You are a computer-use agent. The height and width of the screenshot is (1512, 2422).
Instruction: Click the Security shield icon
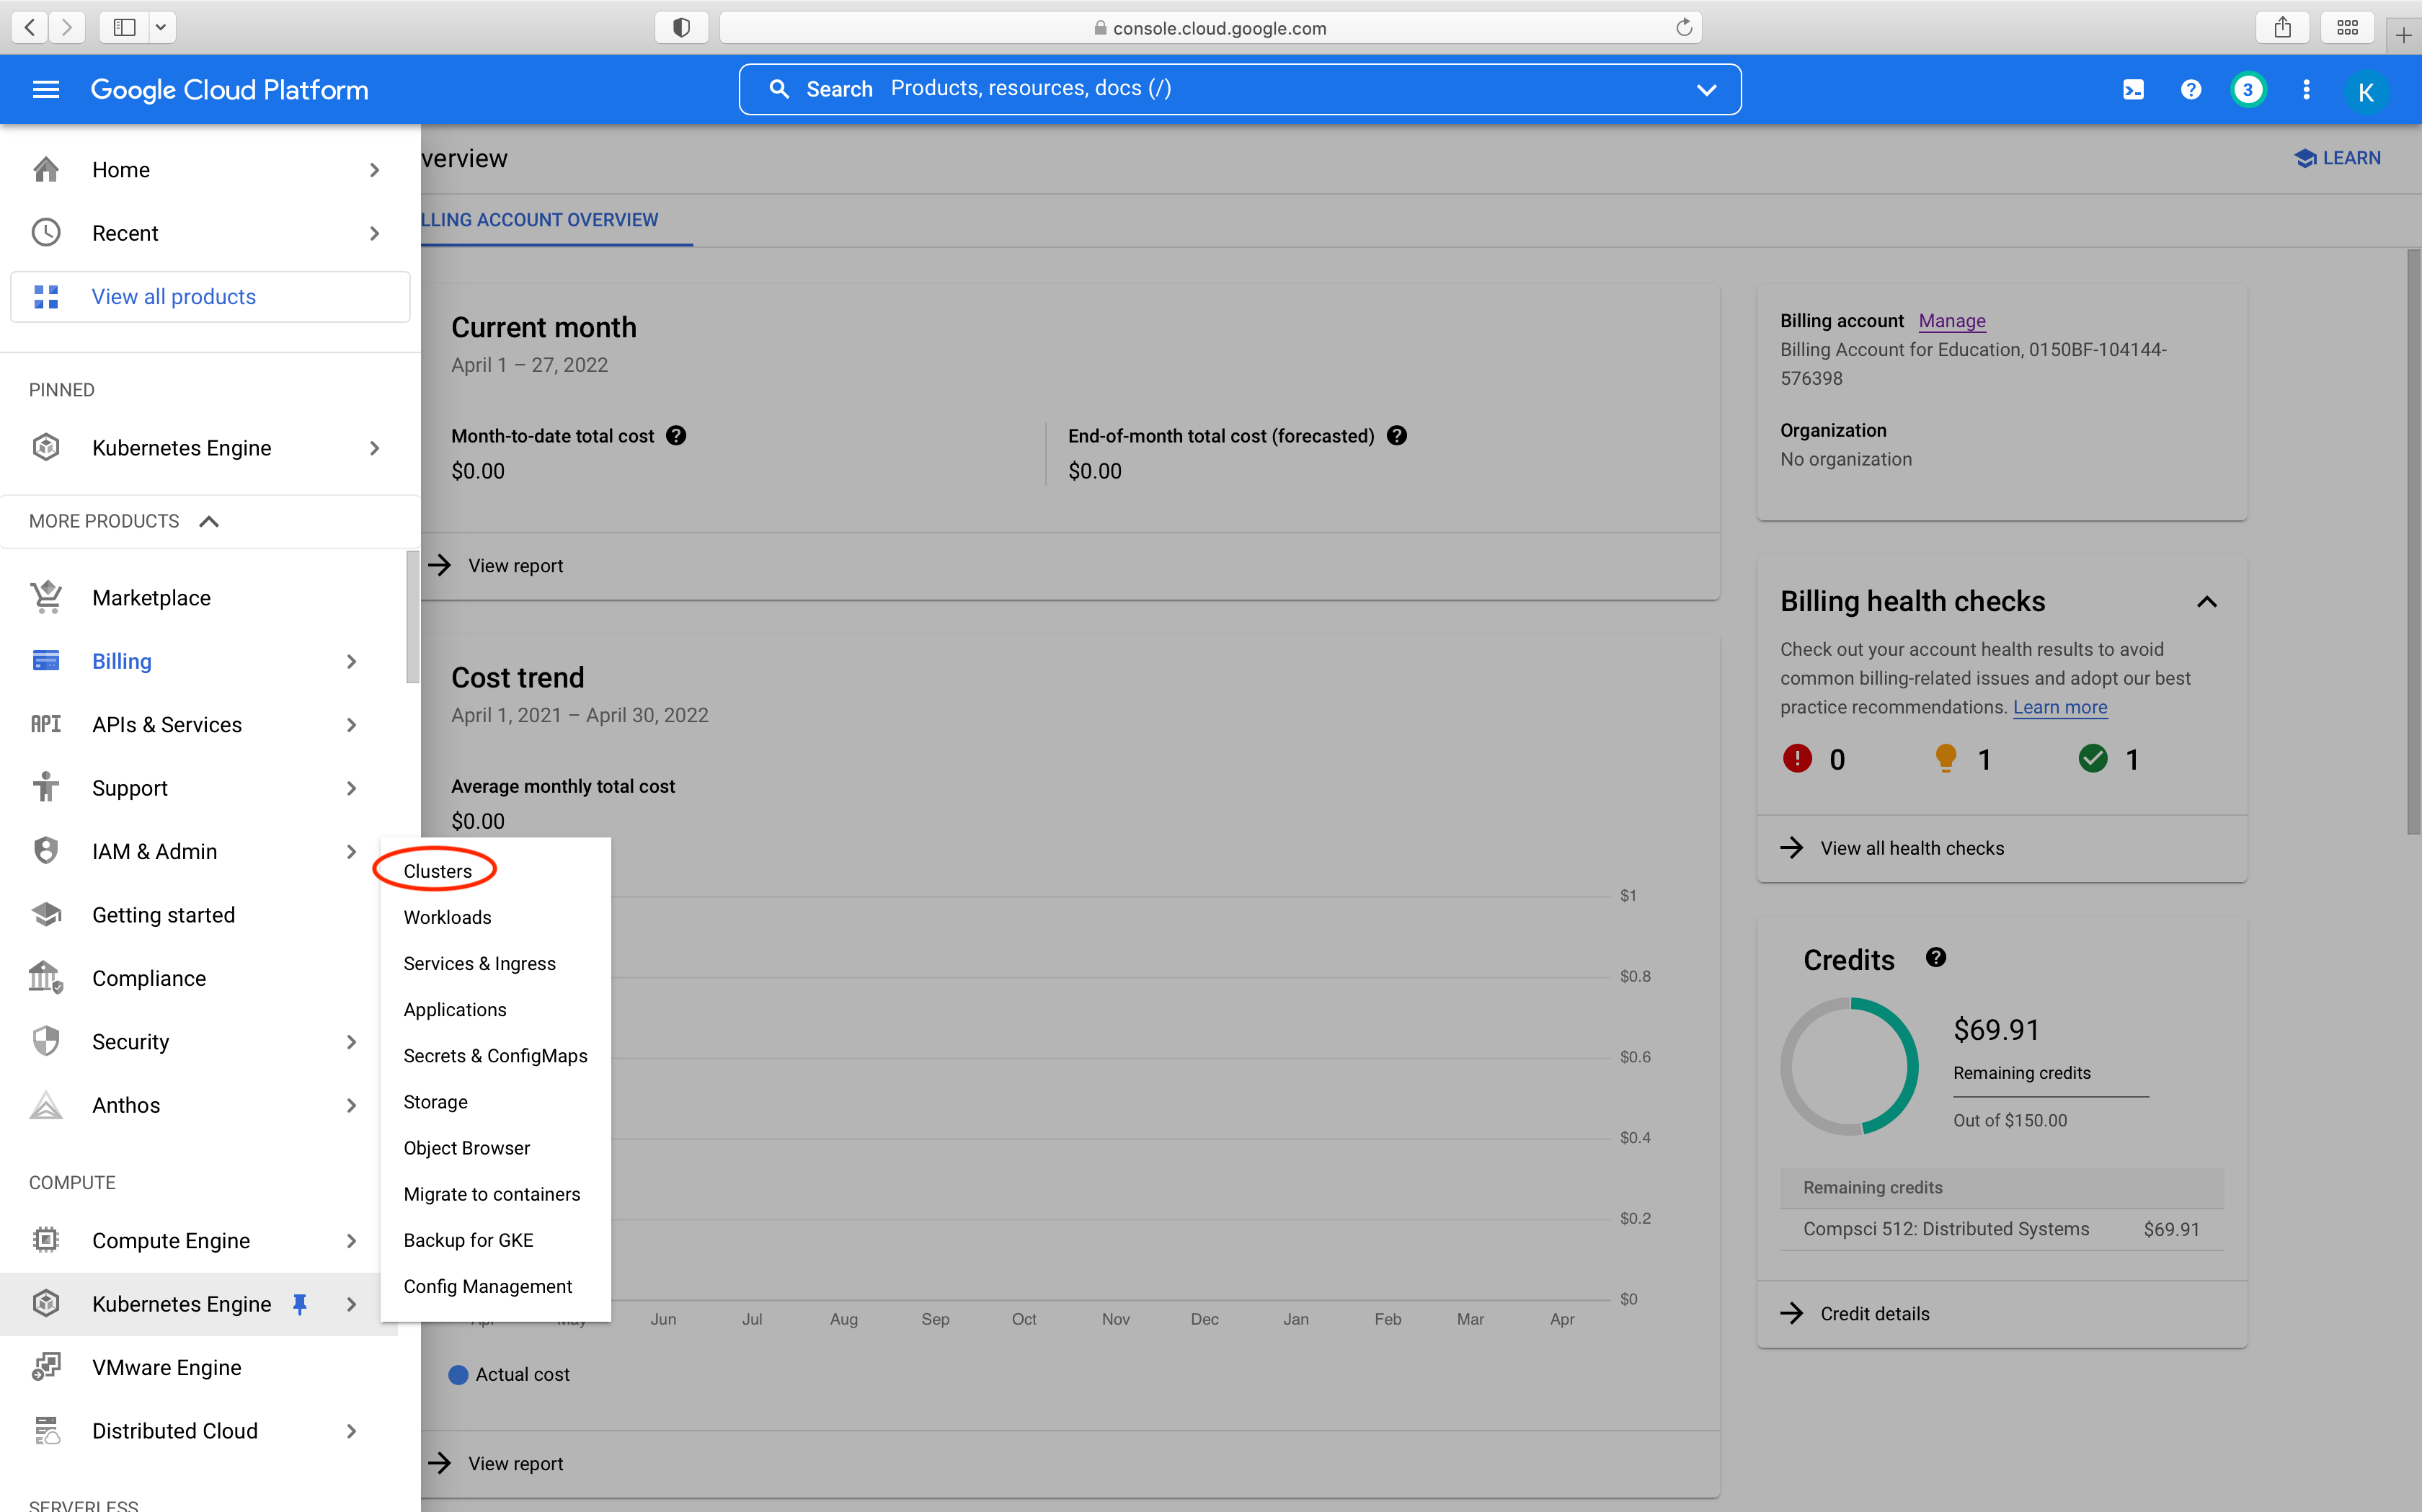(46, 1041)
